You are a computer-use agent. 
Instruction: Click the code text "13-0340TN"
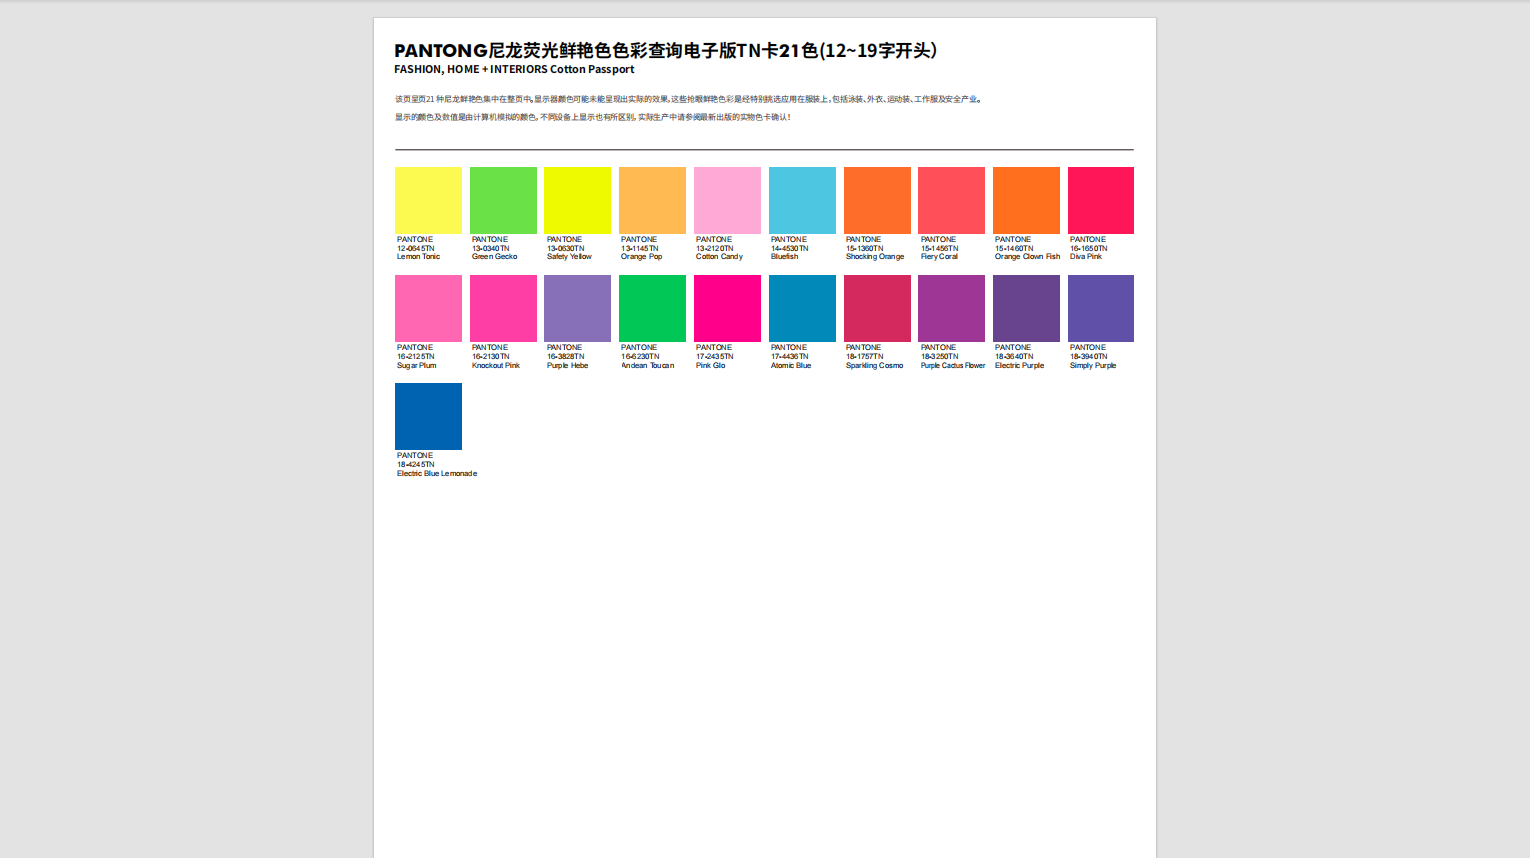[x=490, y=248]
